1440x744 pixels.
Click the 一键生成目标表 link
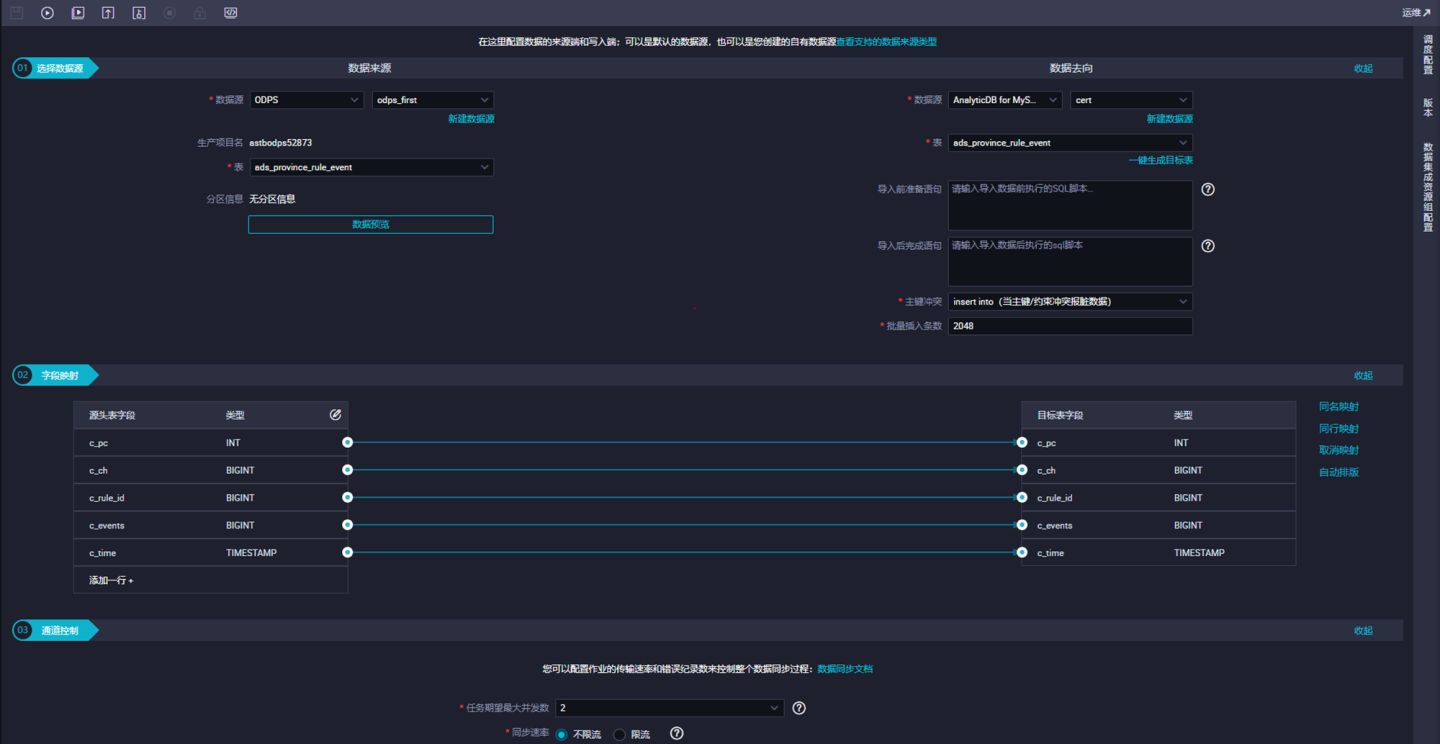(1160, 160)
